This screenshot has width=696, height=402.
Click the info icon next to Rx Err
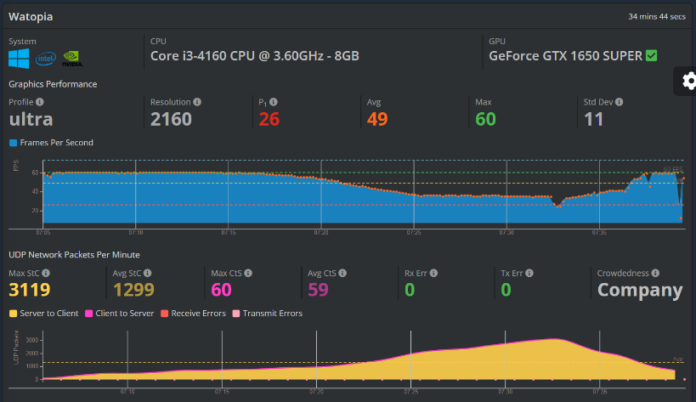(435, 272)
